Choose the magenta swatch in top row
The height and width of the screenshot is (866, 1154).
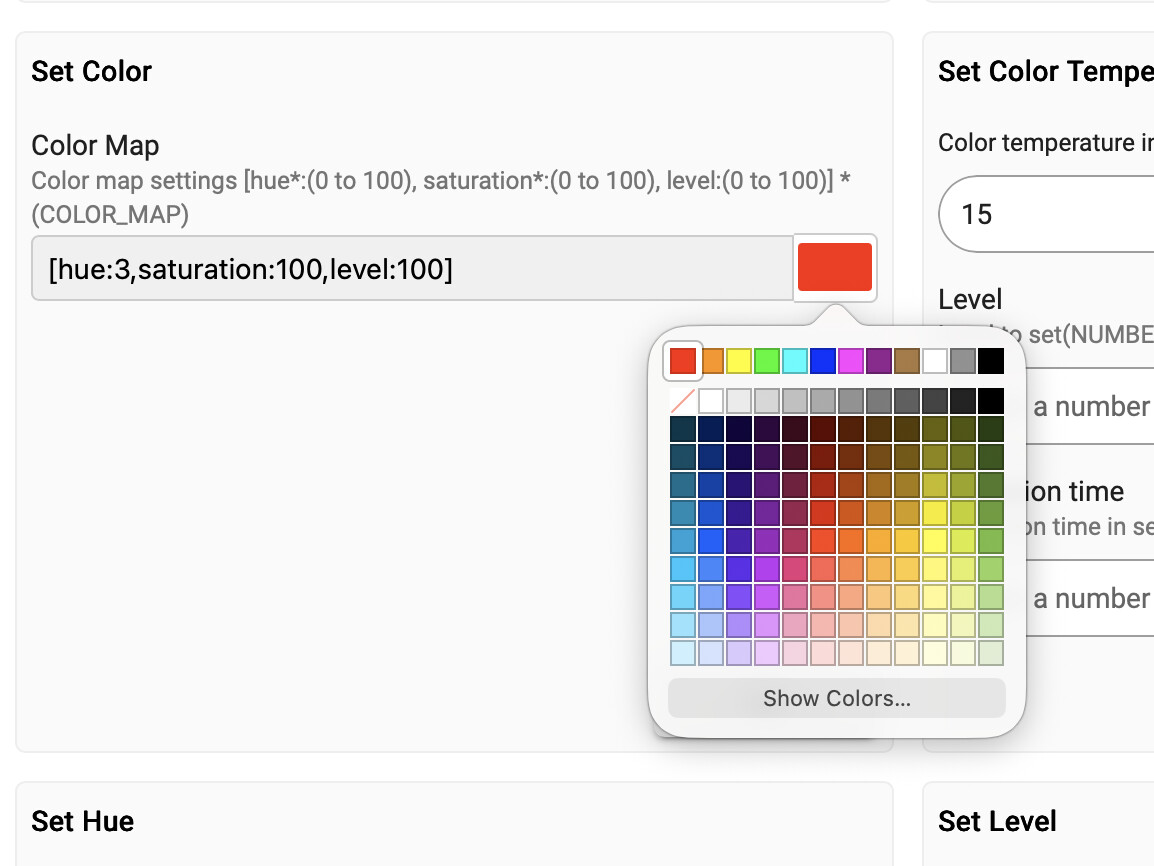[851, 361]
